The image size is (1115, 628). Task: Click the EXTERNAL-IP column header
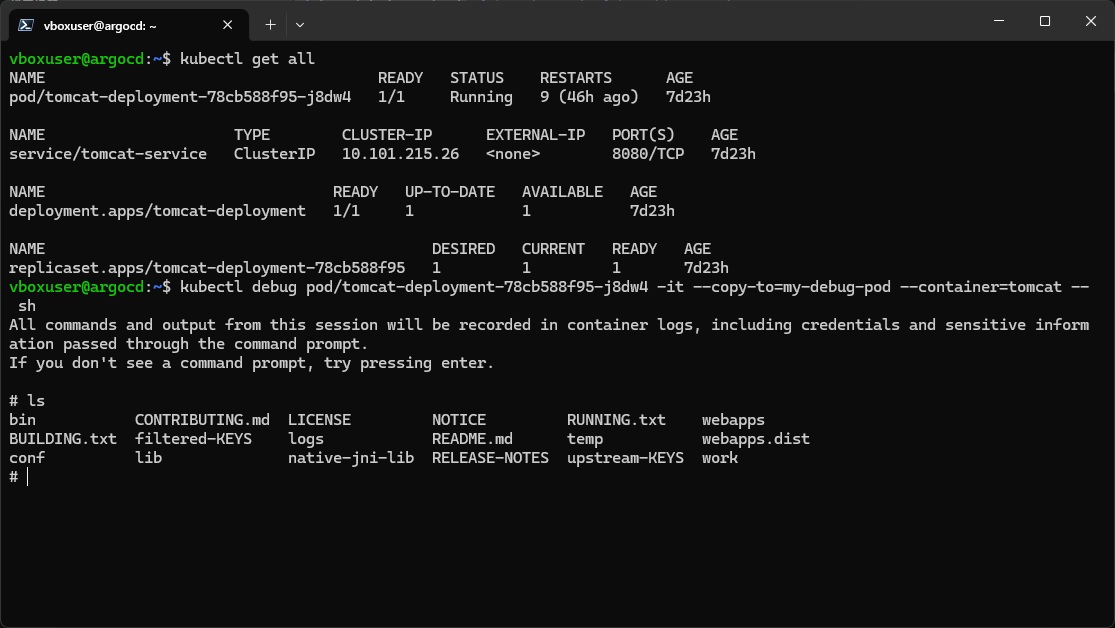(535, 134)
